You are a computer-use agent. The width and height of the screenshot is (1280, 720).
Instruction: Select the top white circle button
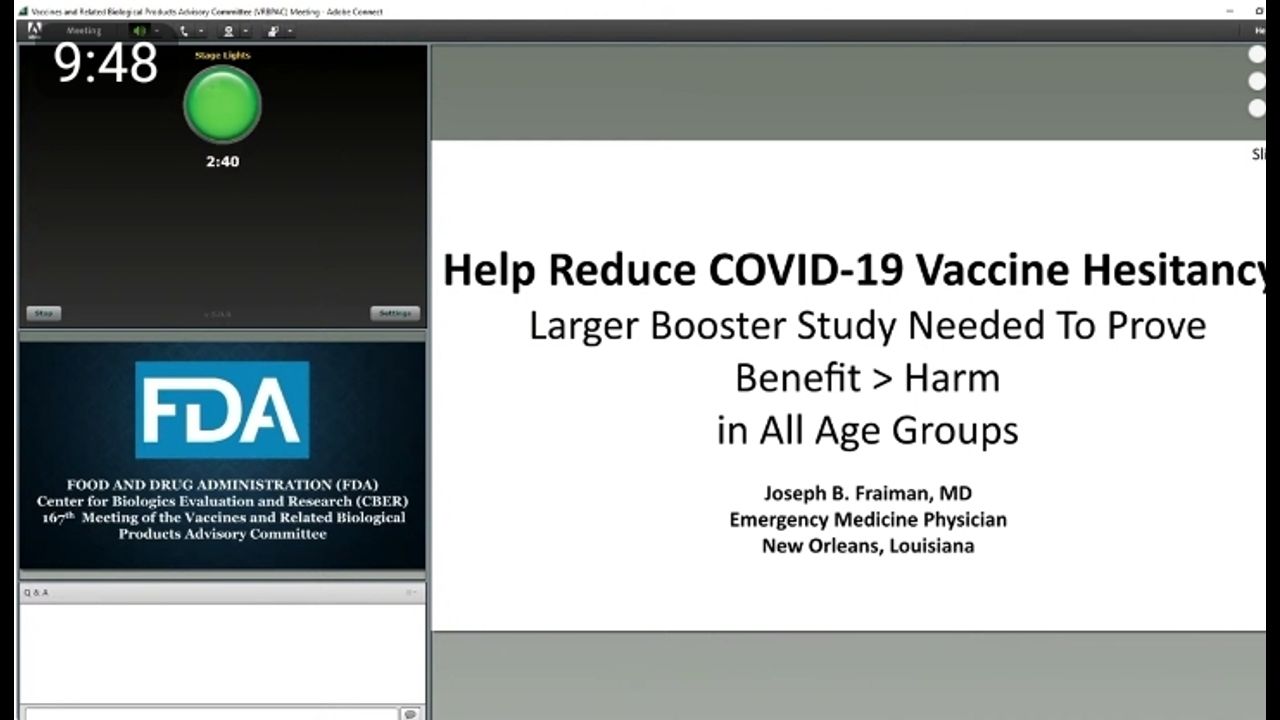pos(1257,55)
